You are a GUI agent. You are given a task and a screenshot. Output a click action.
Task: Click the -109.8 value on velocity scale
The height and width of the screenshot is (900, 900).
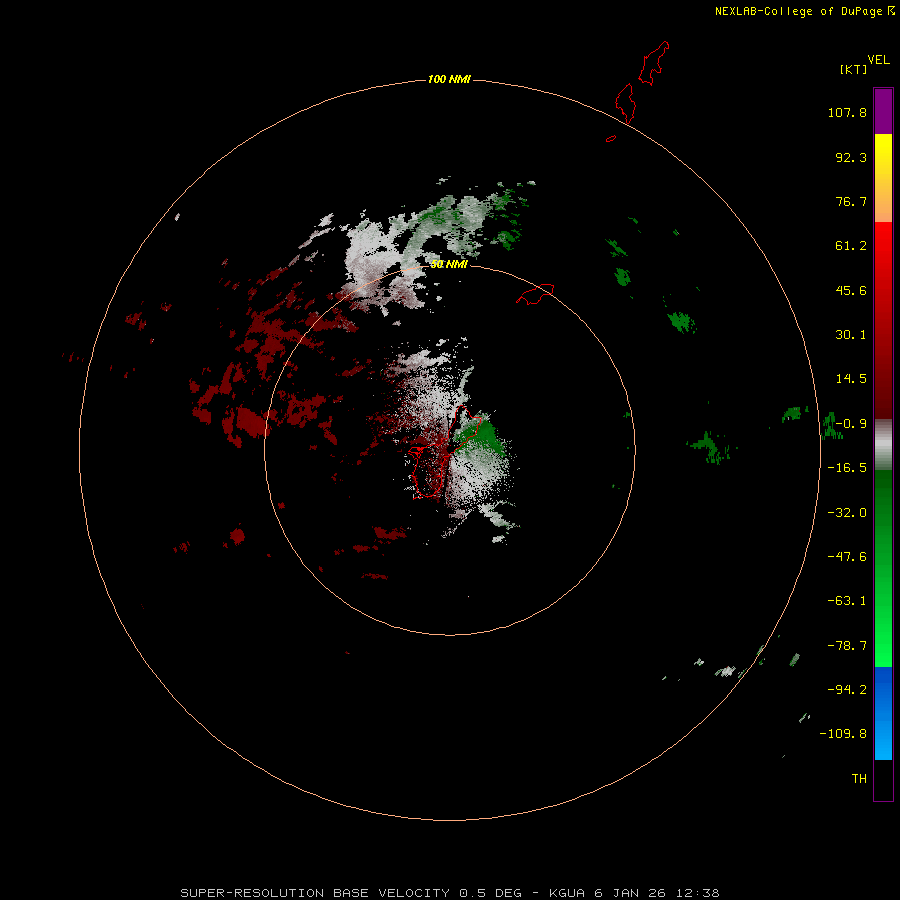click(x=844, y=734)
